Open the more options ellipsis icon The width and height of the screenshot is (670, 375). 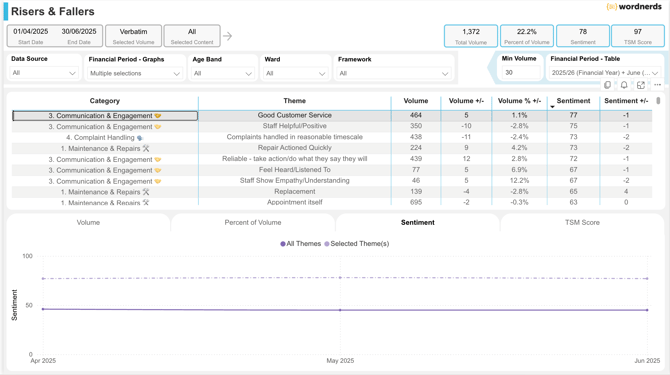pos(657,85)
